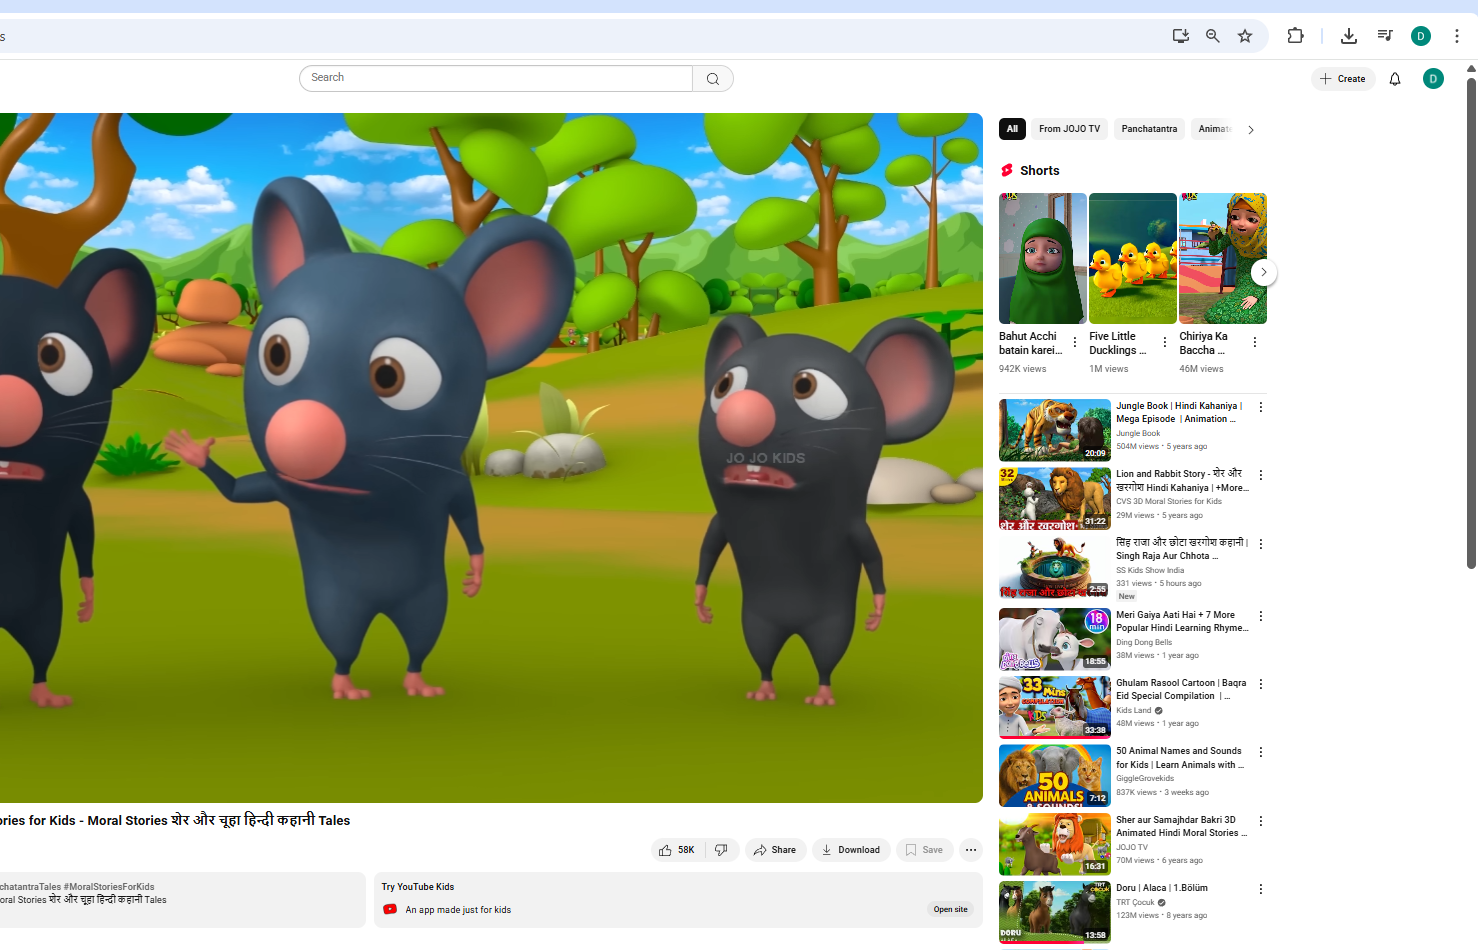Open more actions ellipsis below video
1478x950 pixels.
coord(970,850)
